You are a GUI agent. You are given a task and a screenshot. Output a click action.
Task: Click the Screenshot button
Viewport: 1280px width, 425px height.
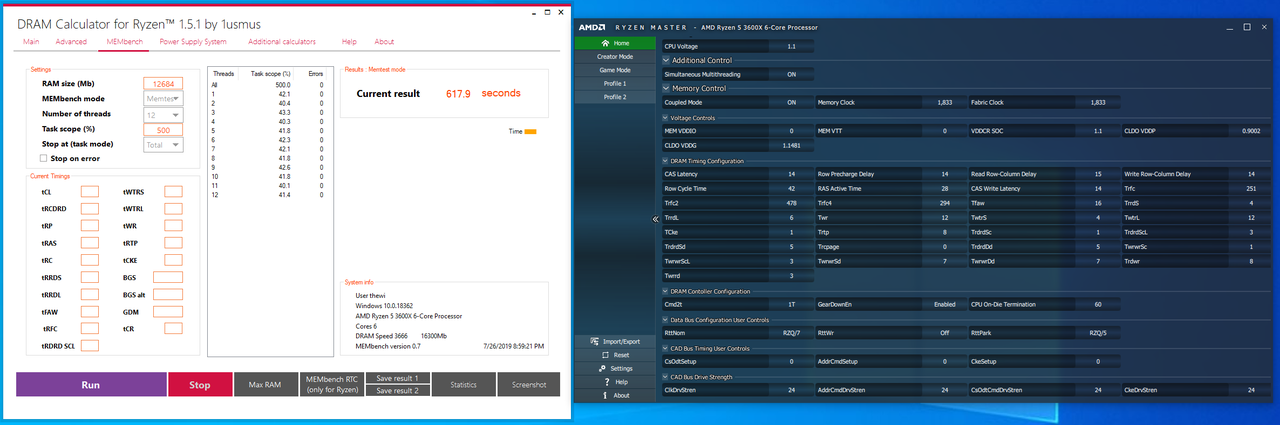click(x=529, y=384)
